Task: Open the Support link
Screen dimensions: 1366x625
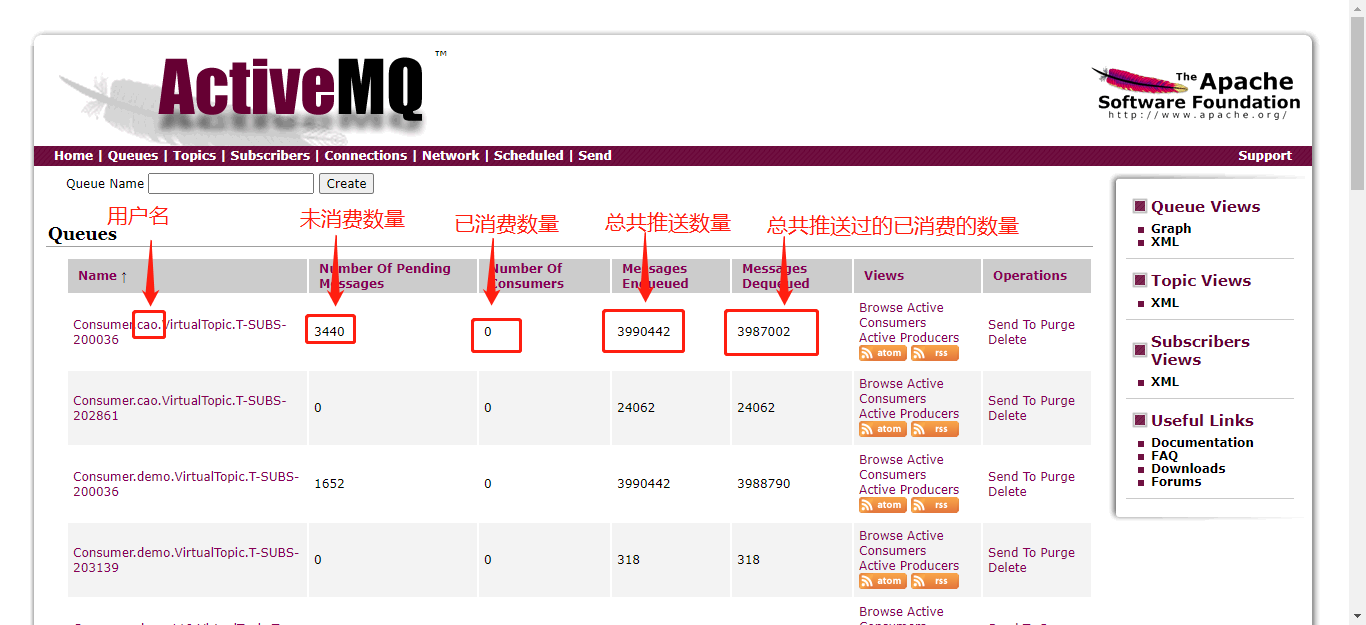Action: coord(1265,156)
